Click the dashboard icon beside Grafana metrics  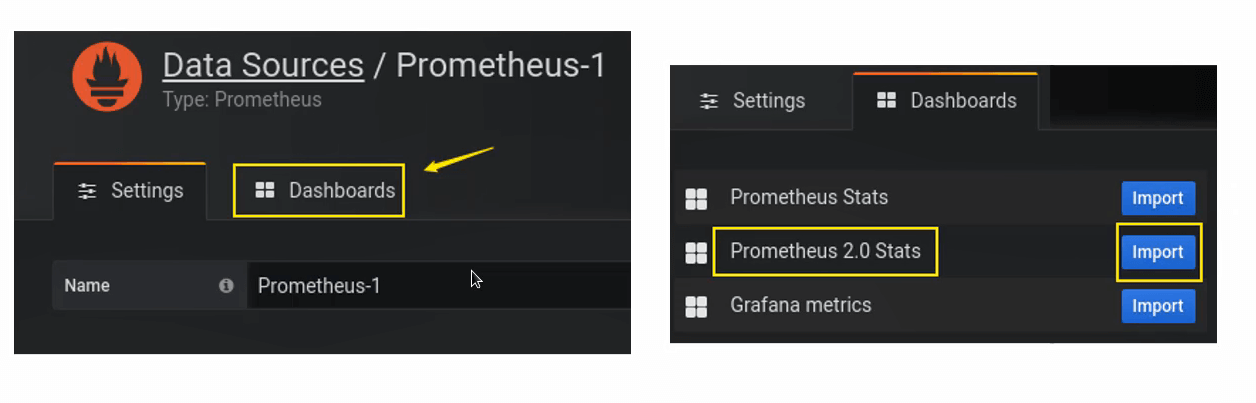coord(696,306)
